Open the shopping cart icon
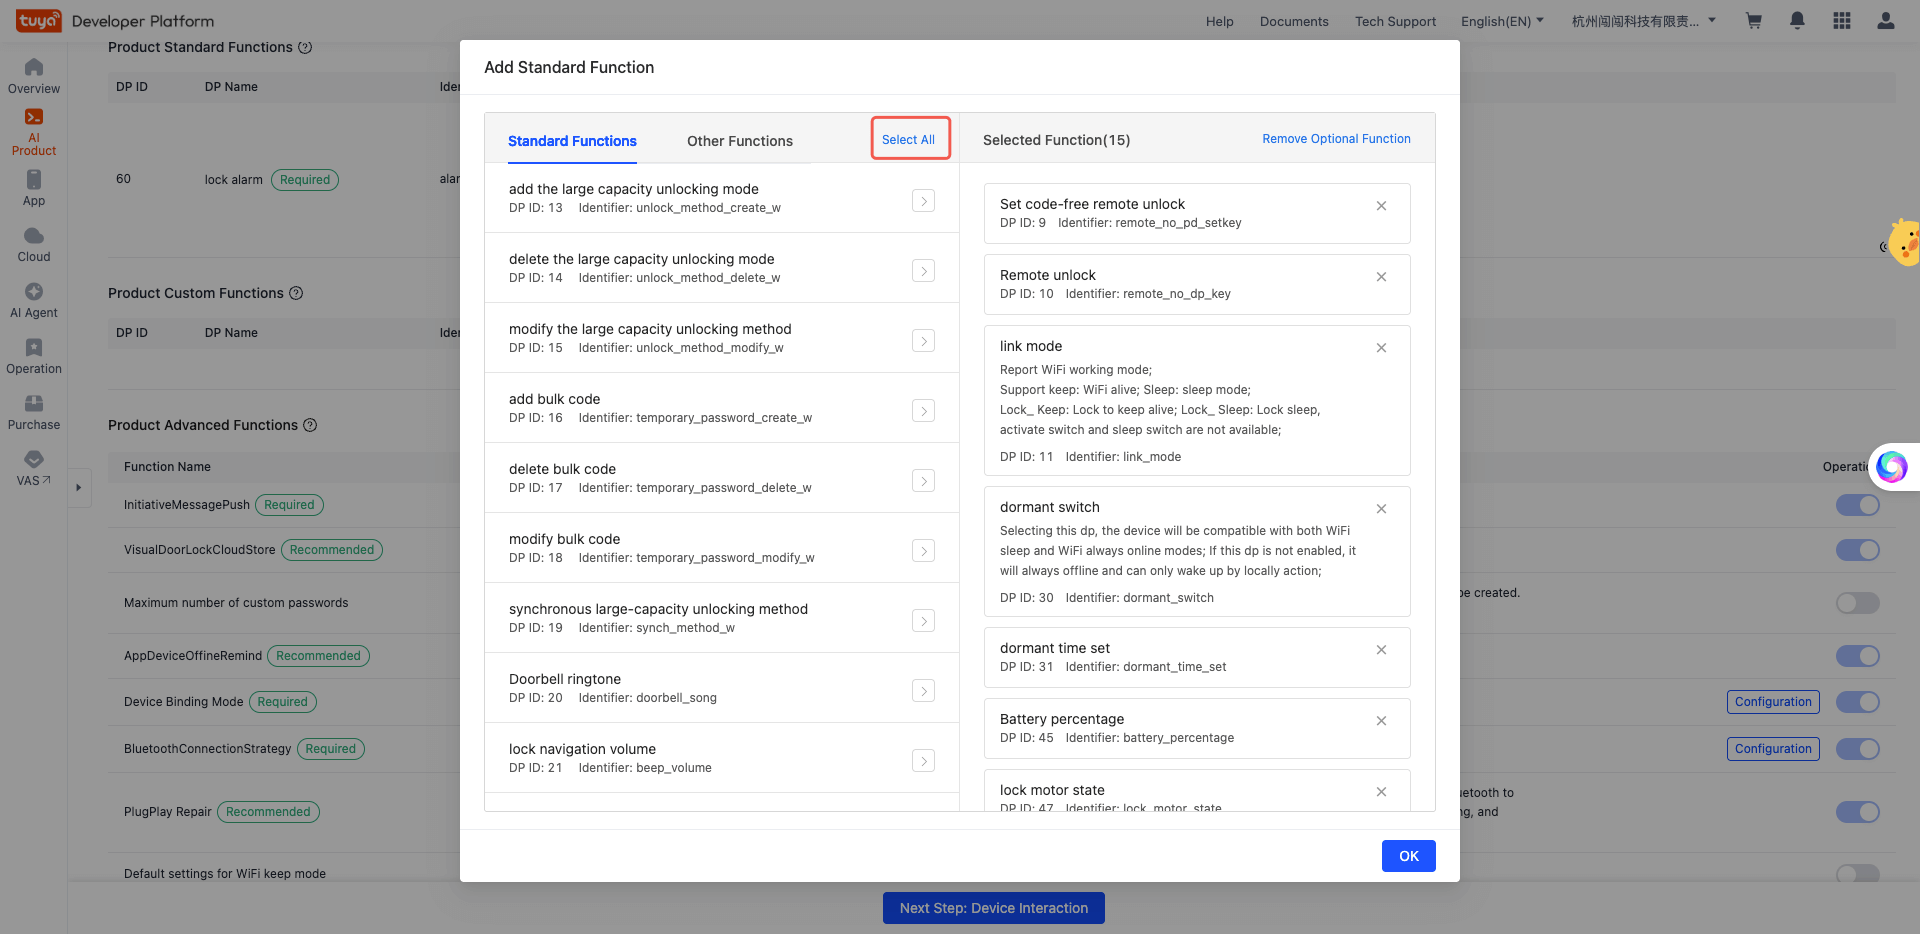This screenshot has width=1920, height=934. point(1753,21)
